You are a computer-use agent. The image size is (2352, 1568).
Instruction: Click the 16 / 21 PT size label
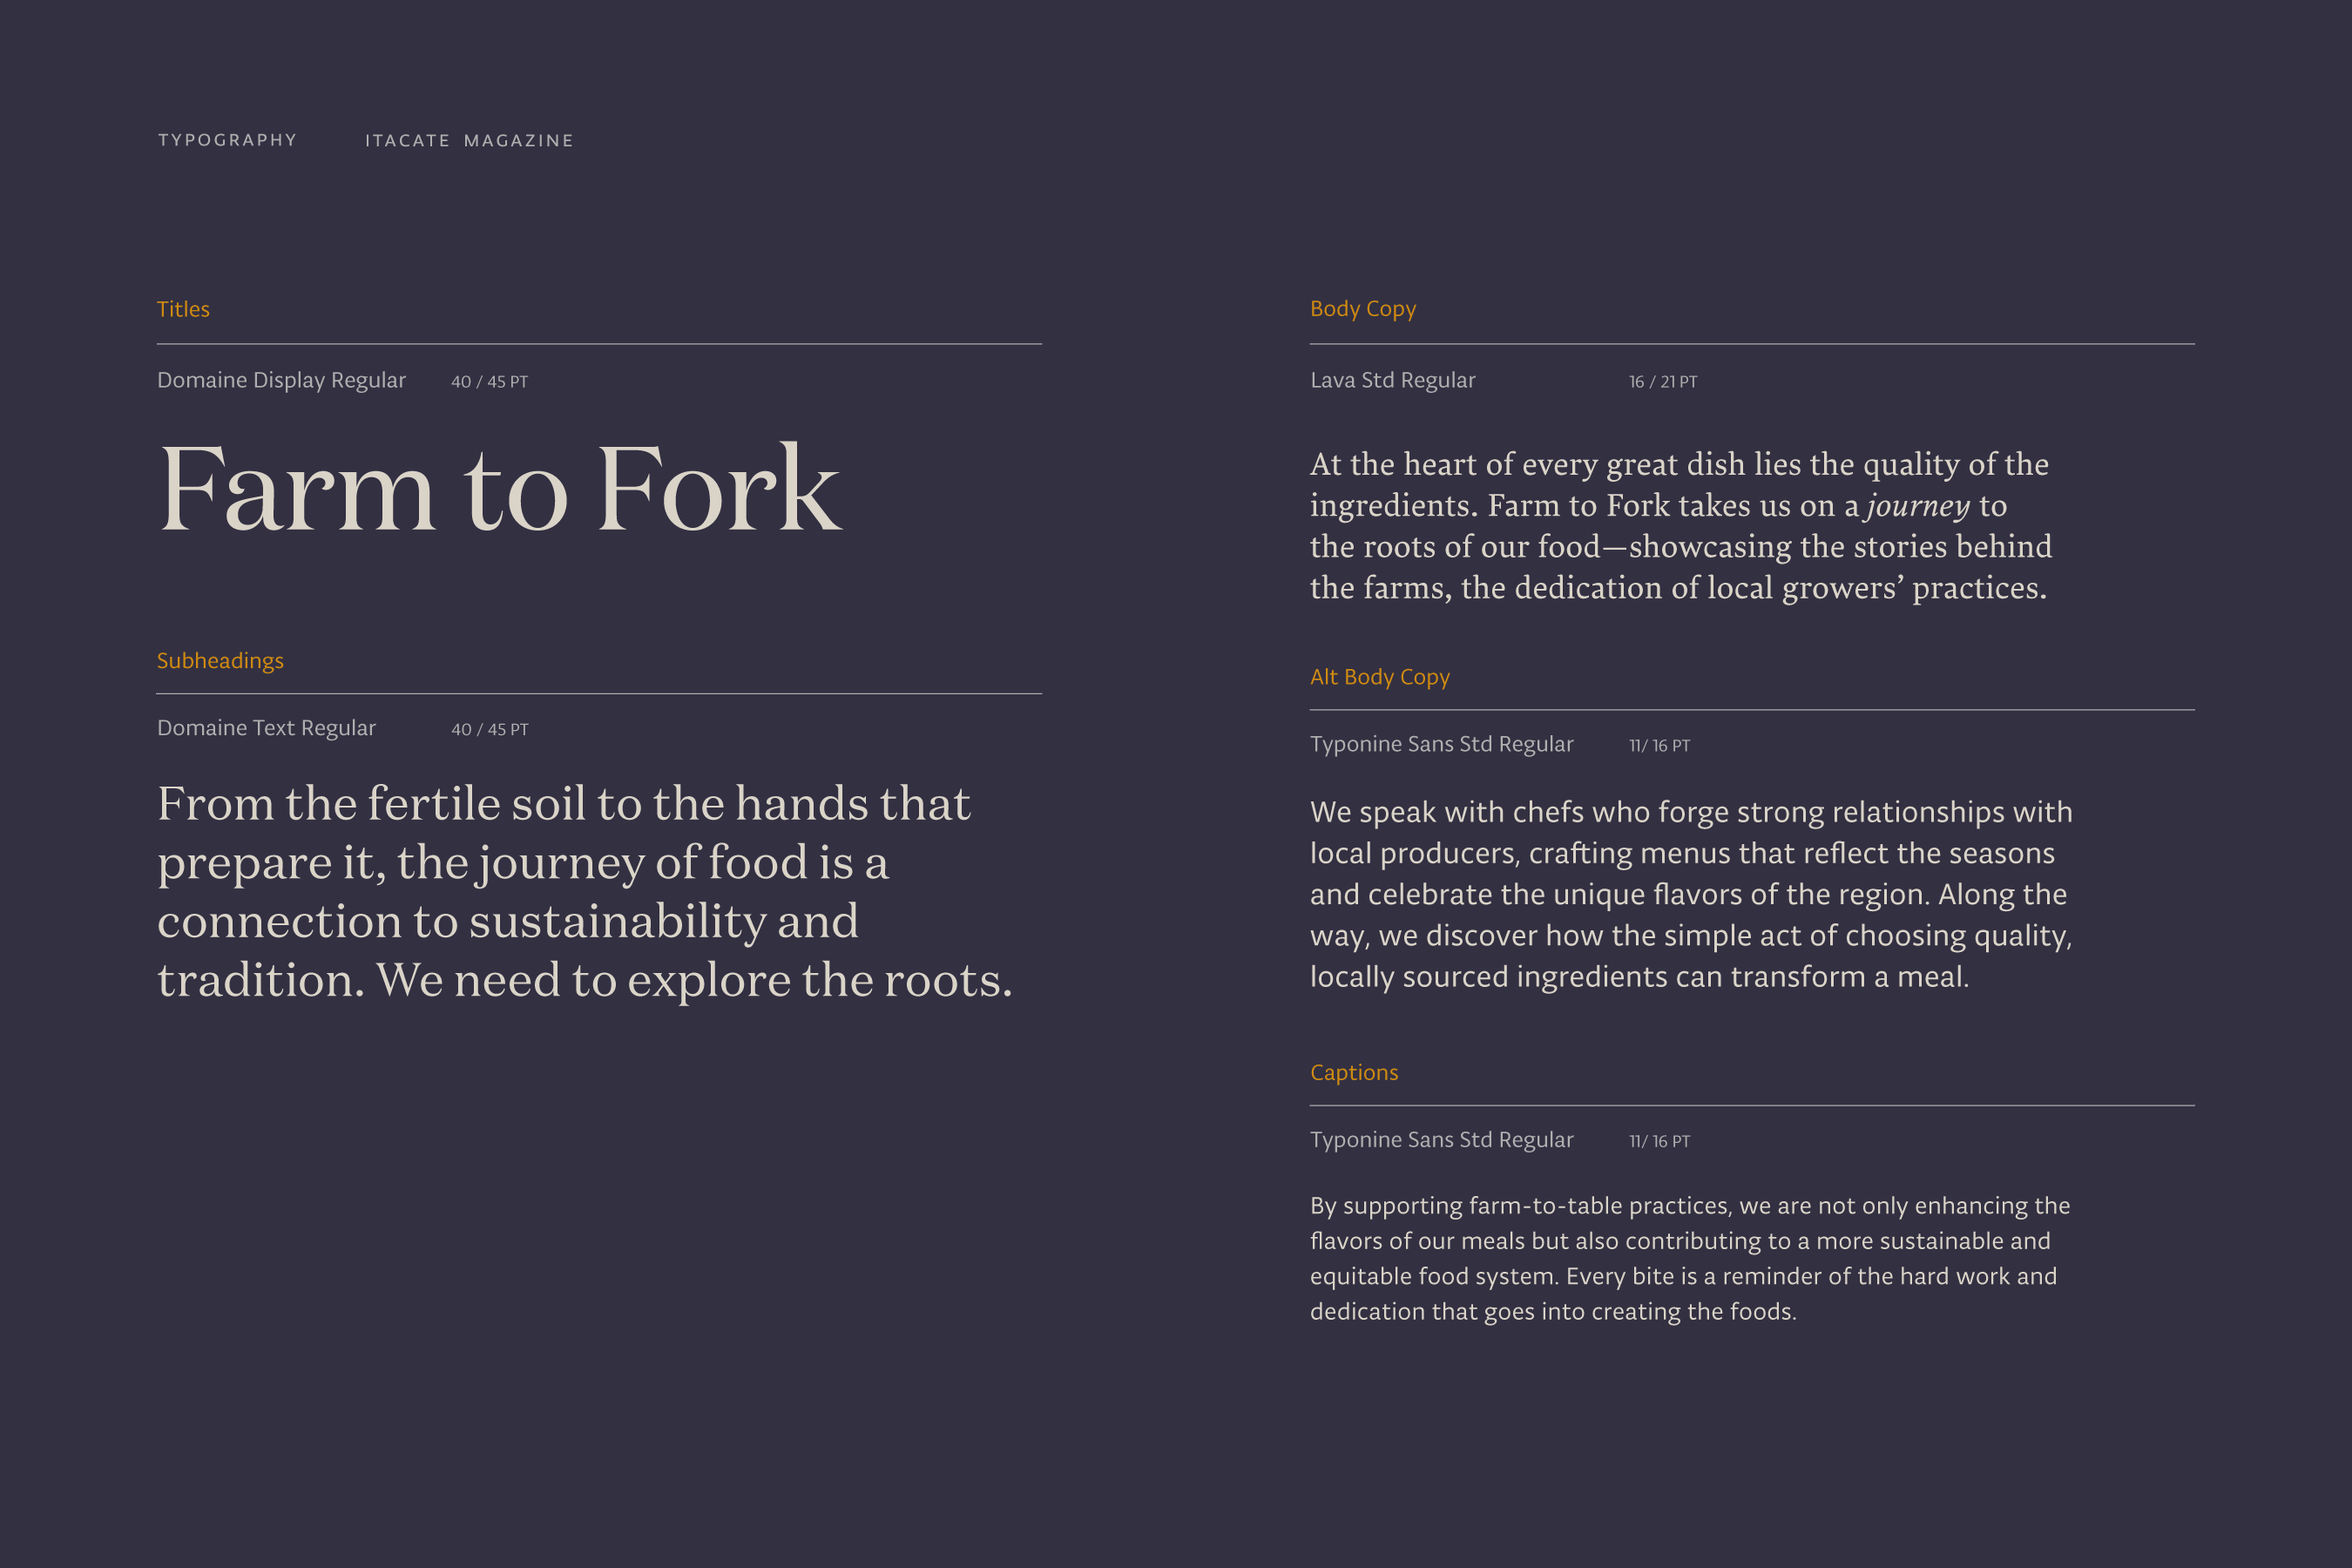[1662, 382]
